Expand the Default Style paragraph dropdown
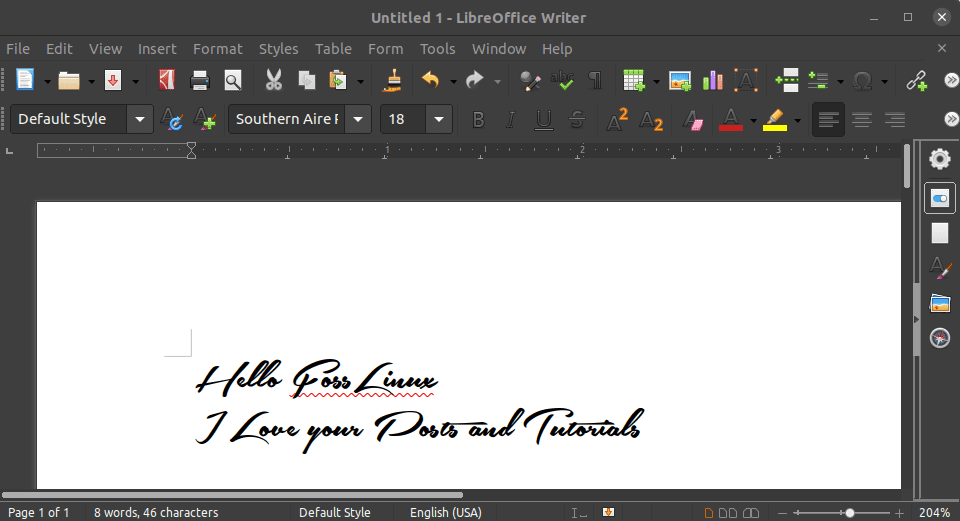960x521 pixels. [x=140, y=119]
